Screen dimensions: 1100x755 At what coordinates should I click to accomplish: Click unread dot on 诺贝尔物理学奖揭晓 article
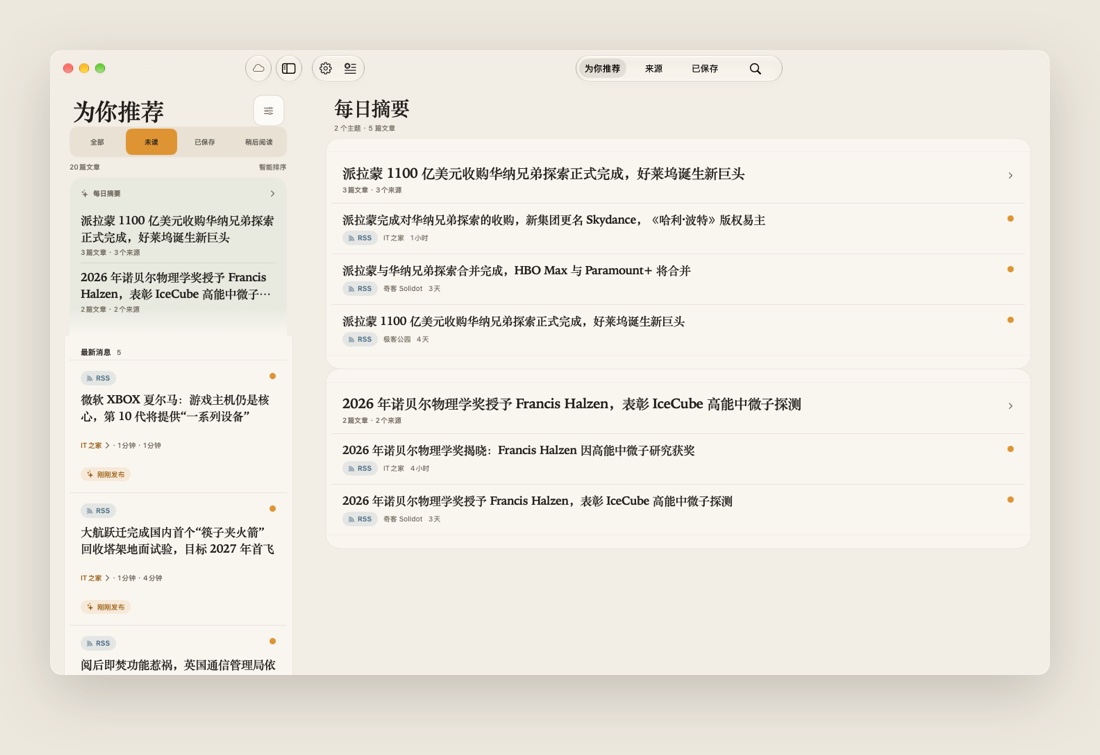click(1010, 448)
